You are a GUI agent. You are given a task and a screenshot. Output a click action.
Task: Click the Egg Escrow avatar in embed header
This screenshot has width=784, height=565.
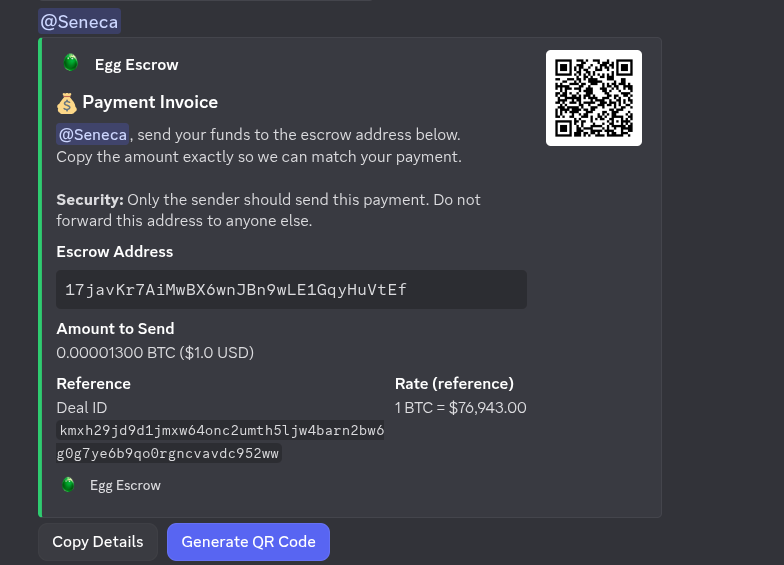(70, 64)
